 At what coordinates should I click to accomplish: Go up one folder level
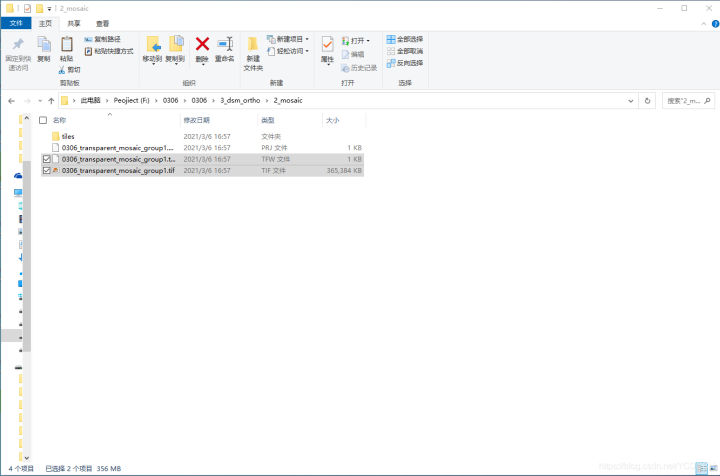coord(51,101)
